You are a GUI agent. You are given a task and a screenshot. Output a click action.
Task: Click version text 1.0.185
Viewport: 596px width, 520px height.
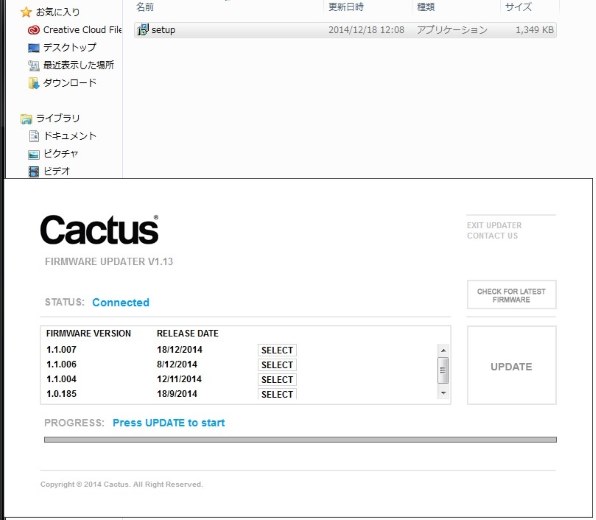tap(61, 393)
